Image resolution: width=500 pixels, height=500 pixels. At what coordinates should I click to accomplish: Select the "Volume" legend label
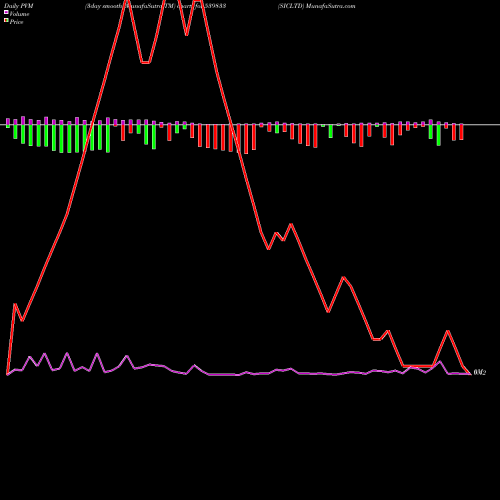[x=19, y=14]
